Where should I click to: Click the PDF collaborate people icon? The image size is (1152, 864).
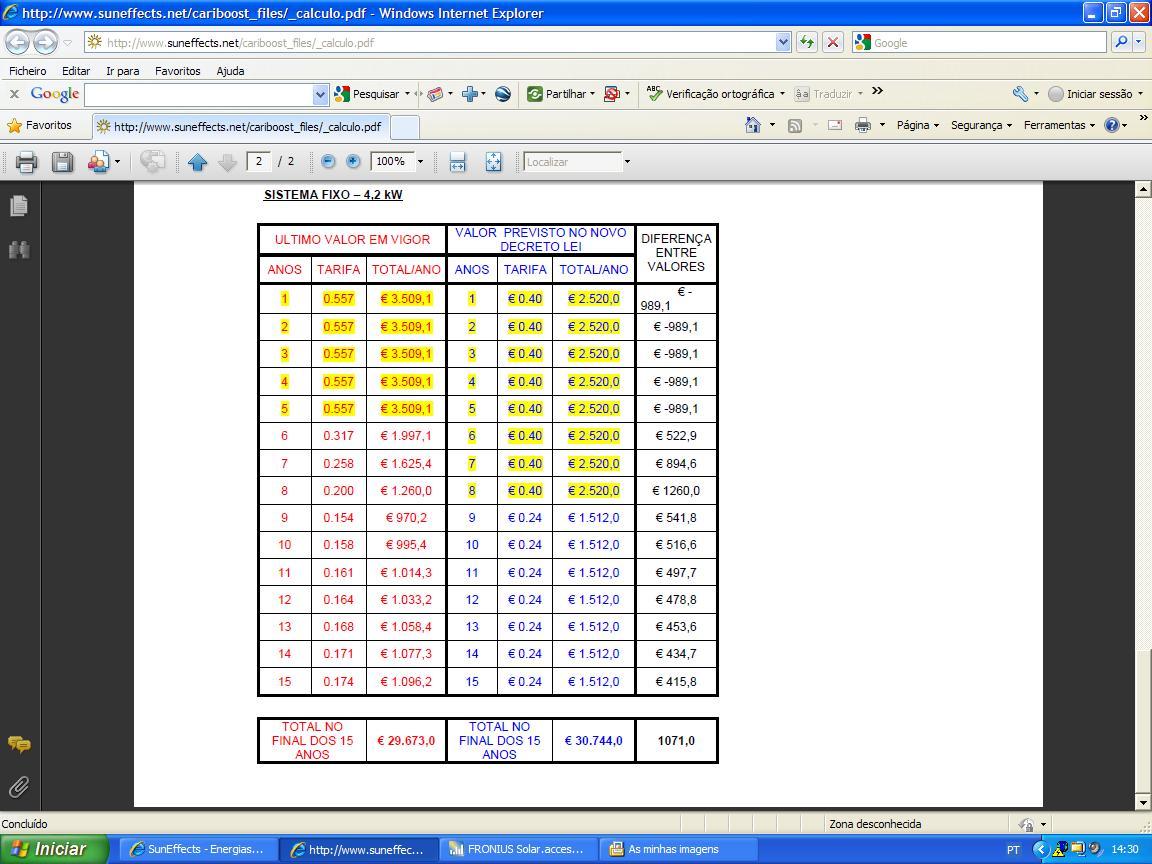tap(98, 162)
